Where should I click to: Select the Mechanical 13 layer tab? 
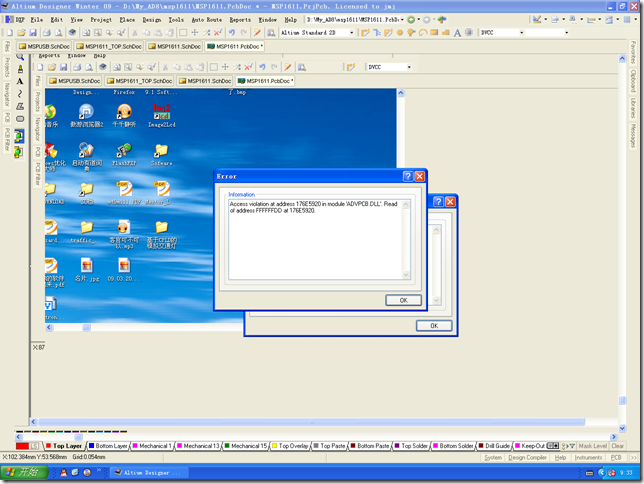coord(198,446)
